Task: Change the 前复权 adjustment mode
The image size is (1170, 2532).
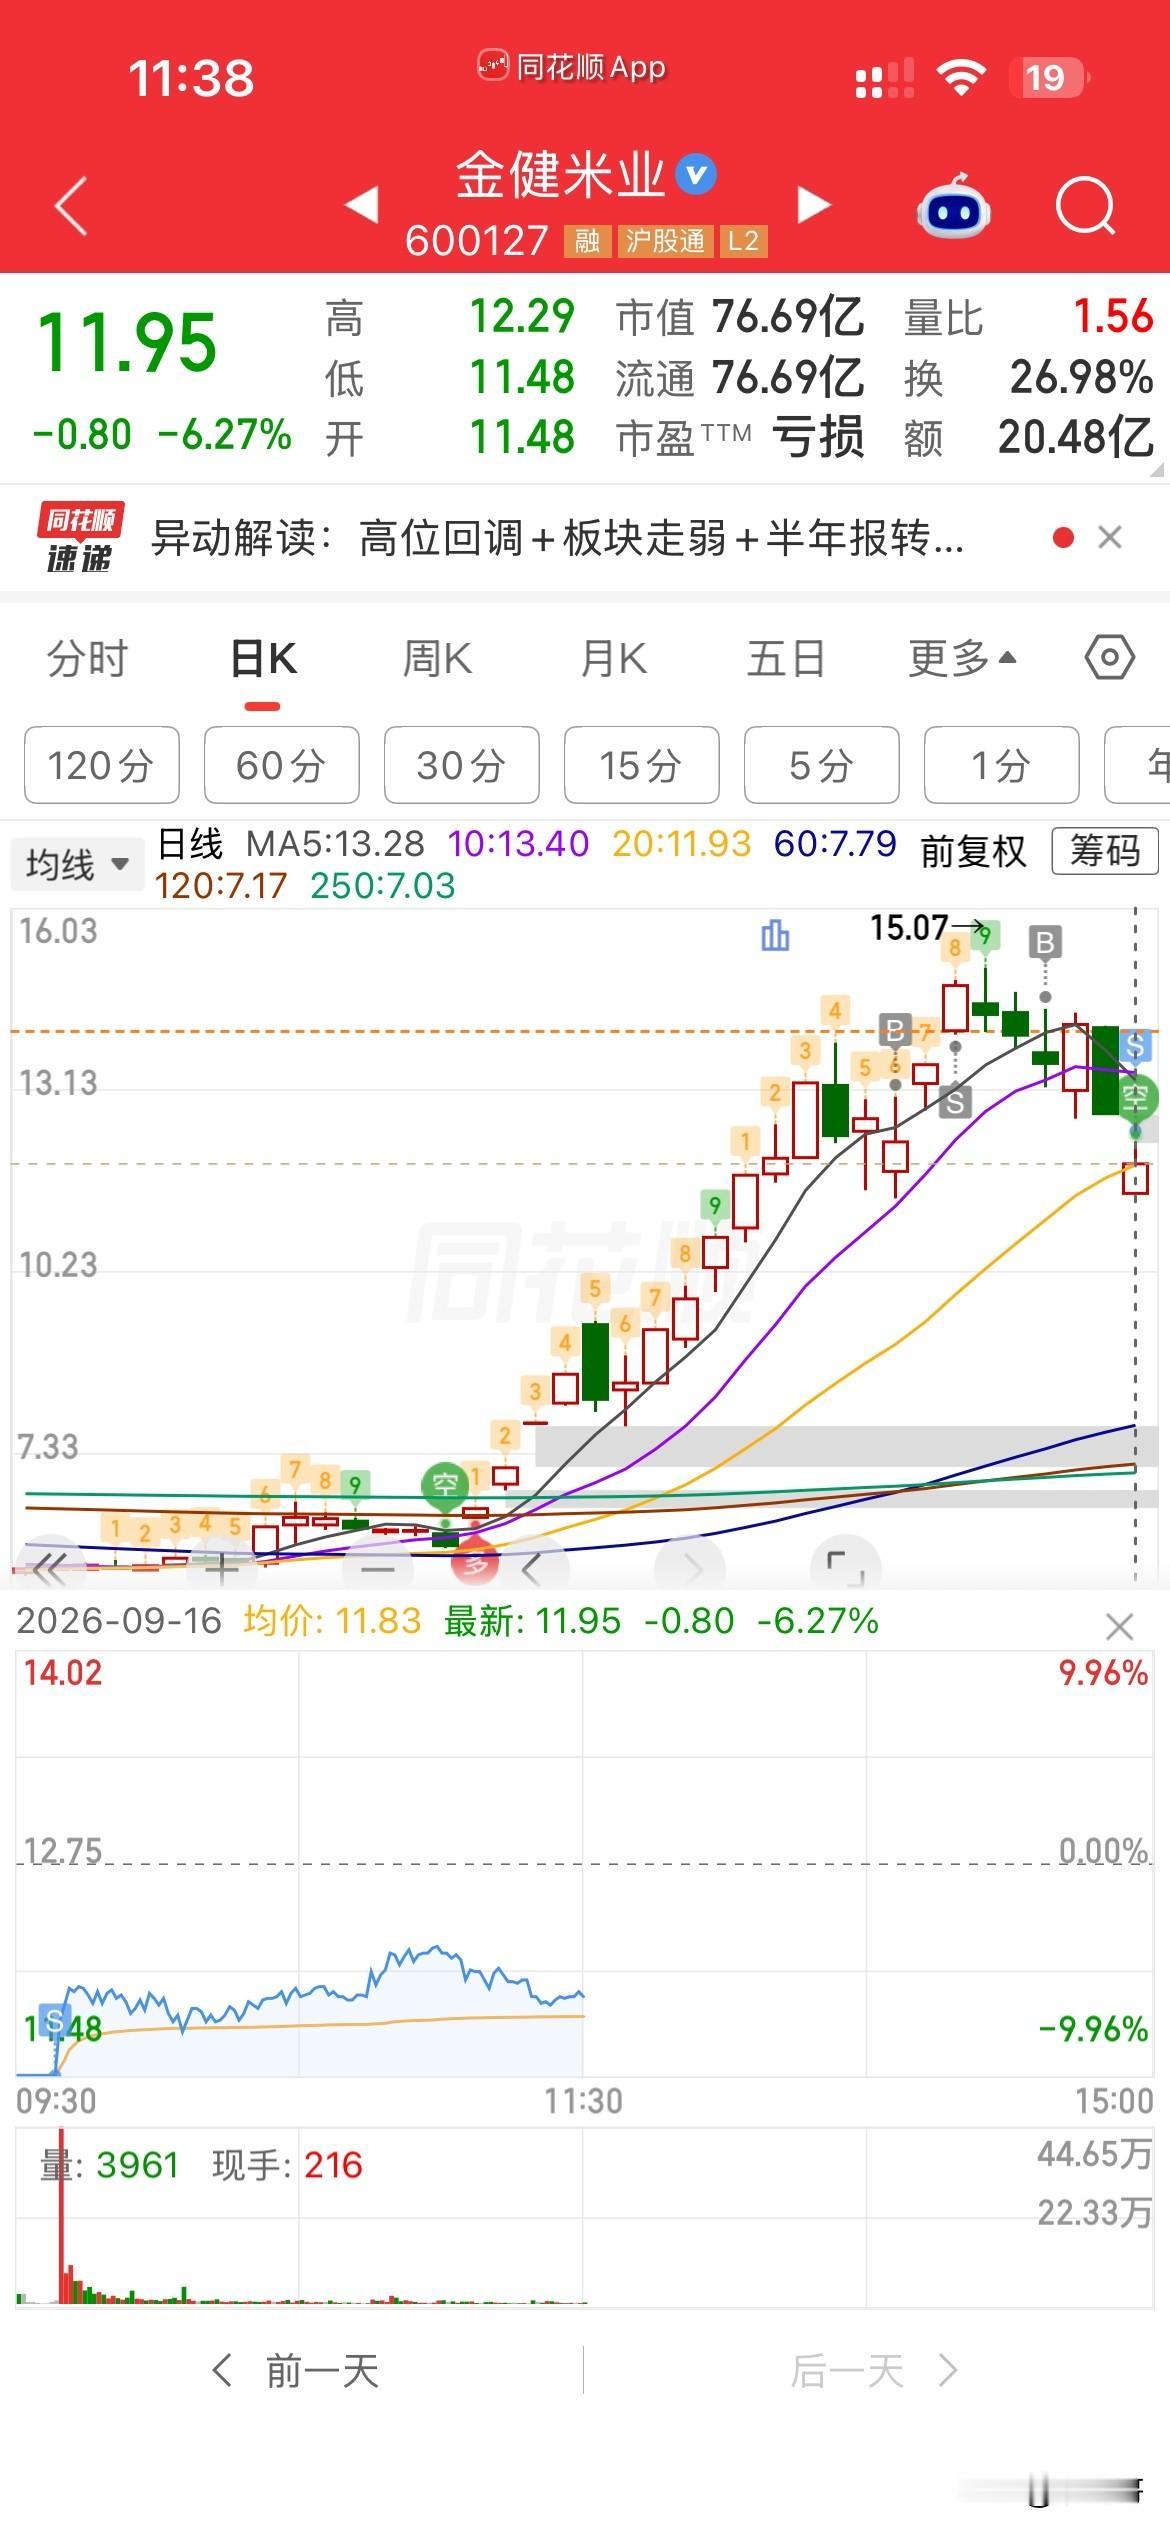Action: coord(973,851)
